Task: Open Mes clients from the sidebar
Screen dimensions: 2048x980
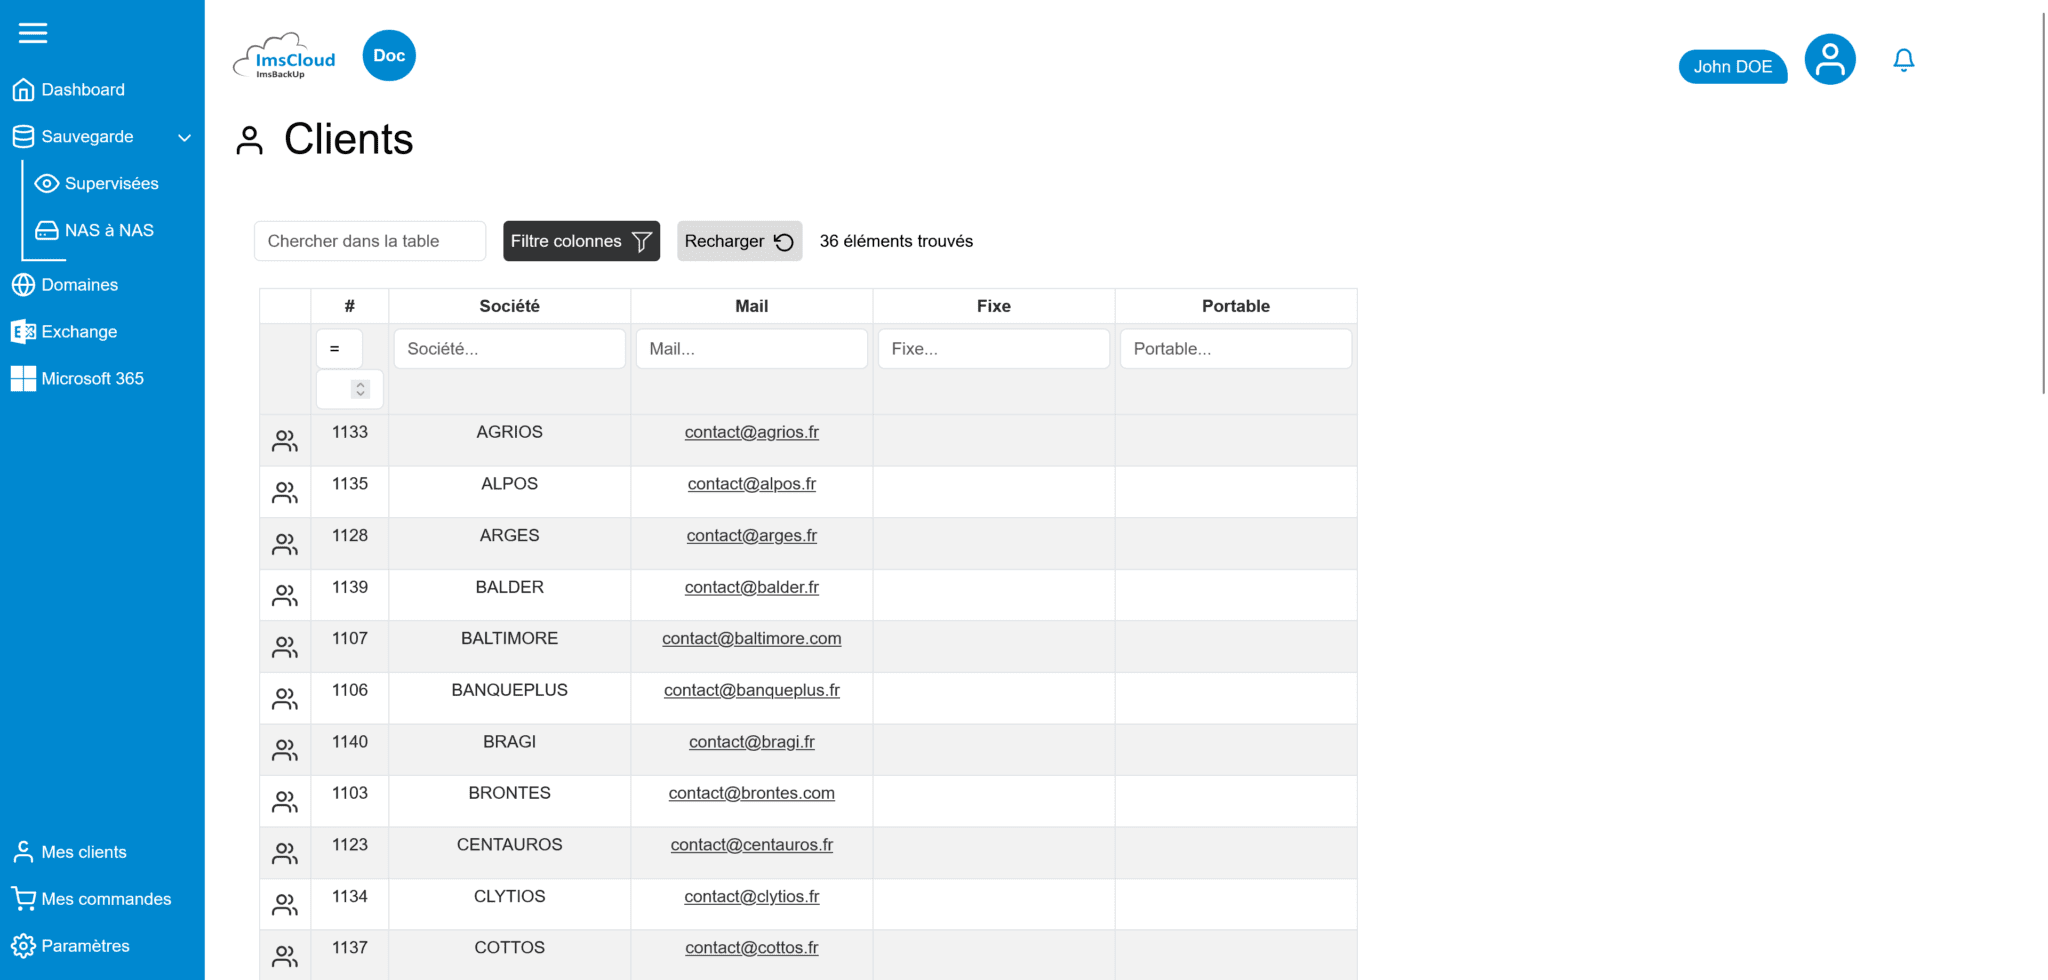Action: pyautogui.click(x=84, y=851)
